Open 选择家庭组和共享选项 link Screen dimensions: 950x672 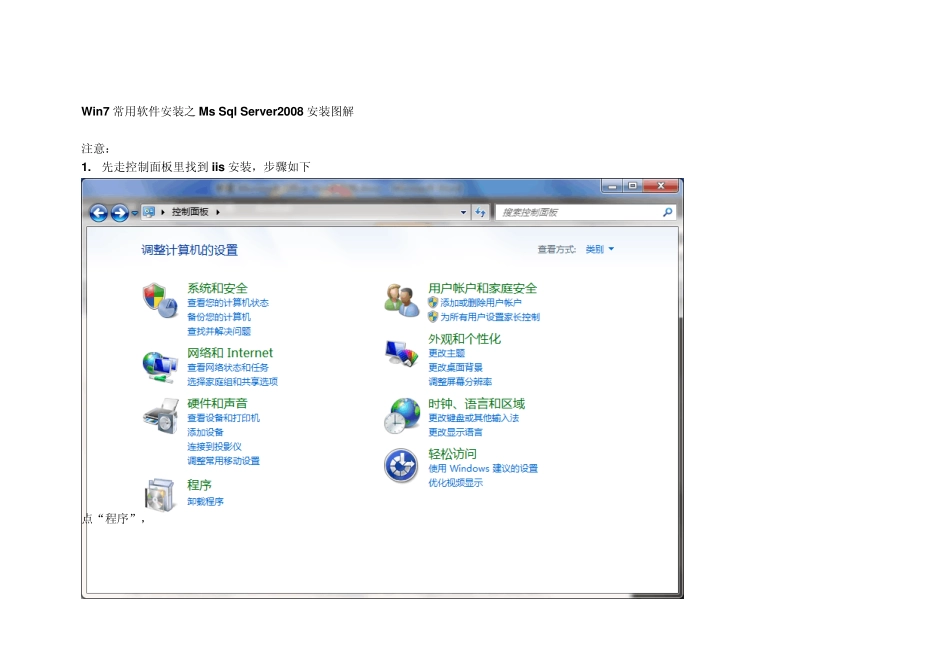(x=233, y=382)
